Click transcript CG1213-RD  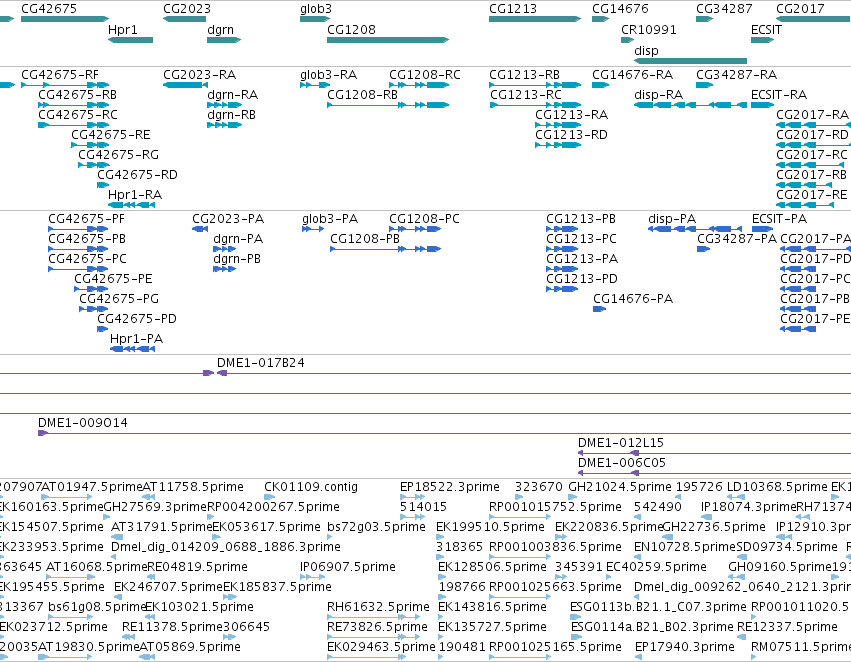[558, 145]
